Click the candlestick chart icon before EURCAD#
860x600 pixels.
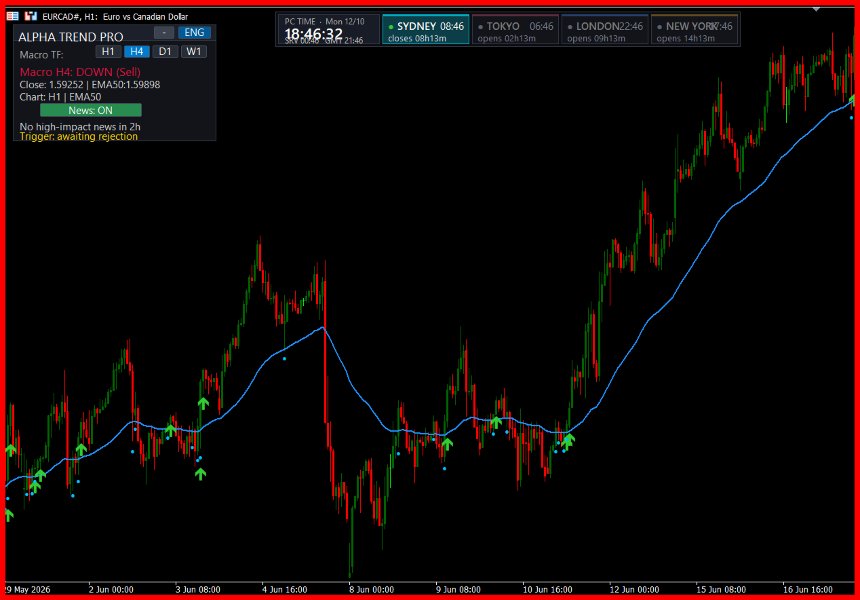tap(31, 16)
